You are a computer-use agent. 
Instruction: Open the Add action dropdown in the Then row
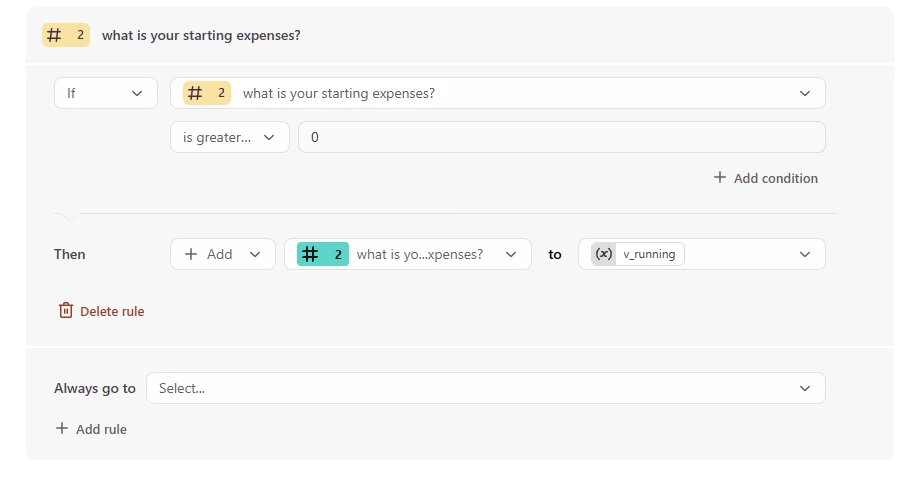point(222,254)
